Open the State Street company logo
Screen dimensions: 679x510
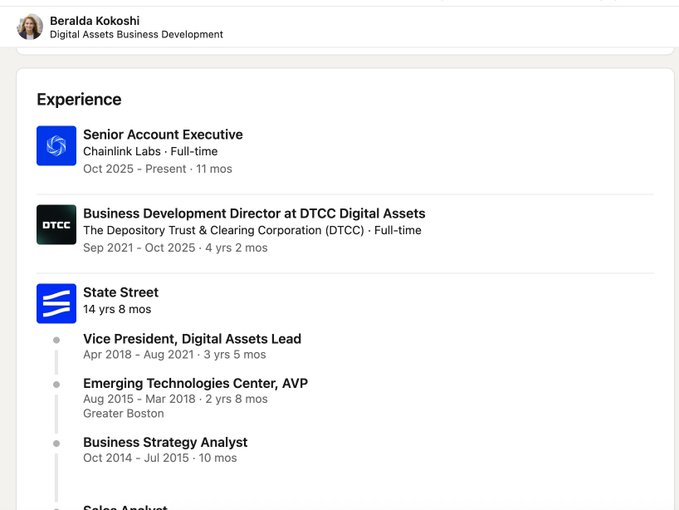tap(56, 303)
